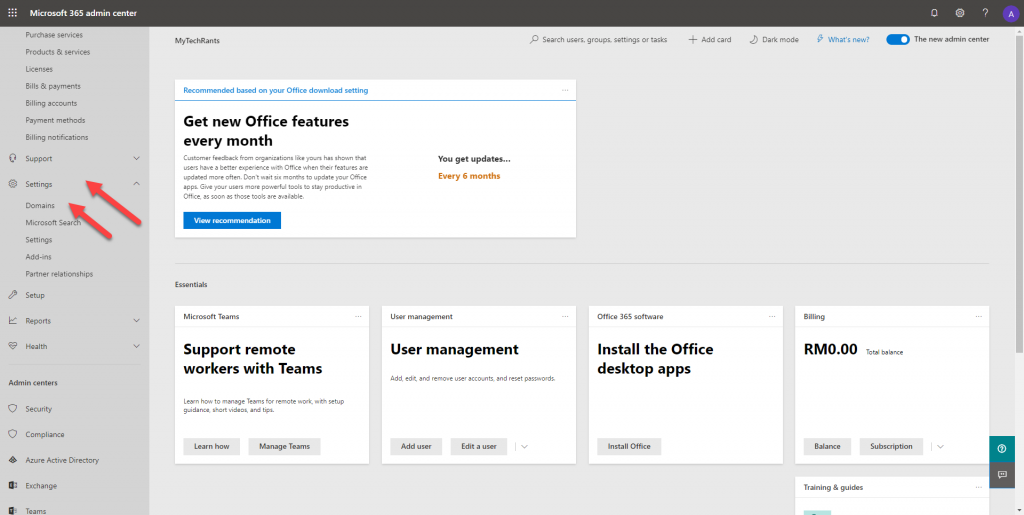Image resolution: width=1024 pixels, height=515 pixels.
Task: Open the app launcher waffle icon
Action: 12,13
